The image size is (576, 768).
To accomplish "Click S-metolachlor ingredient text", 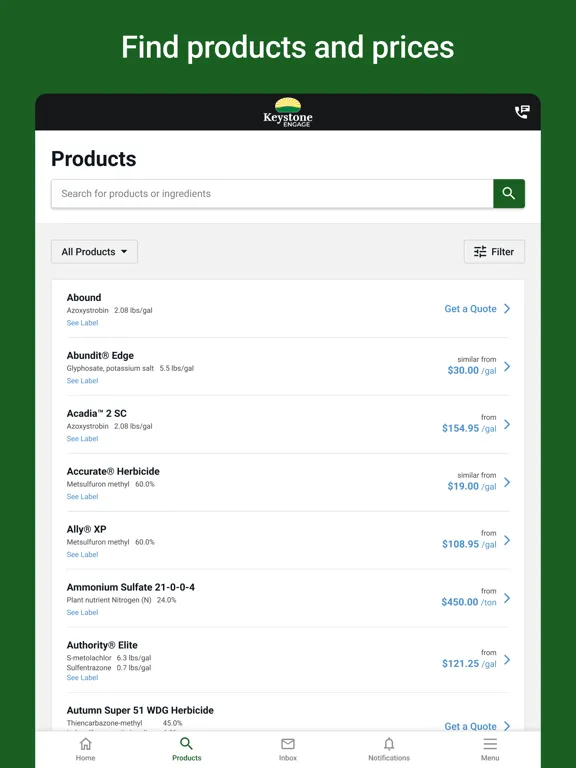I will [89, 657].
